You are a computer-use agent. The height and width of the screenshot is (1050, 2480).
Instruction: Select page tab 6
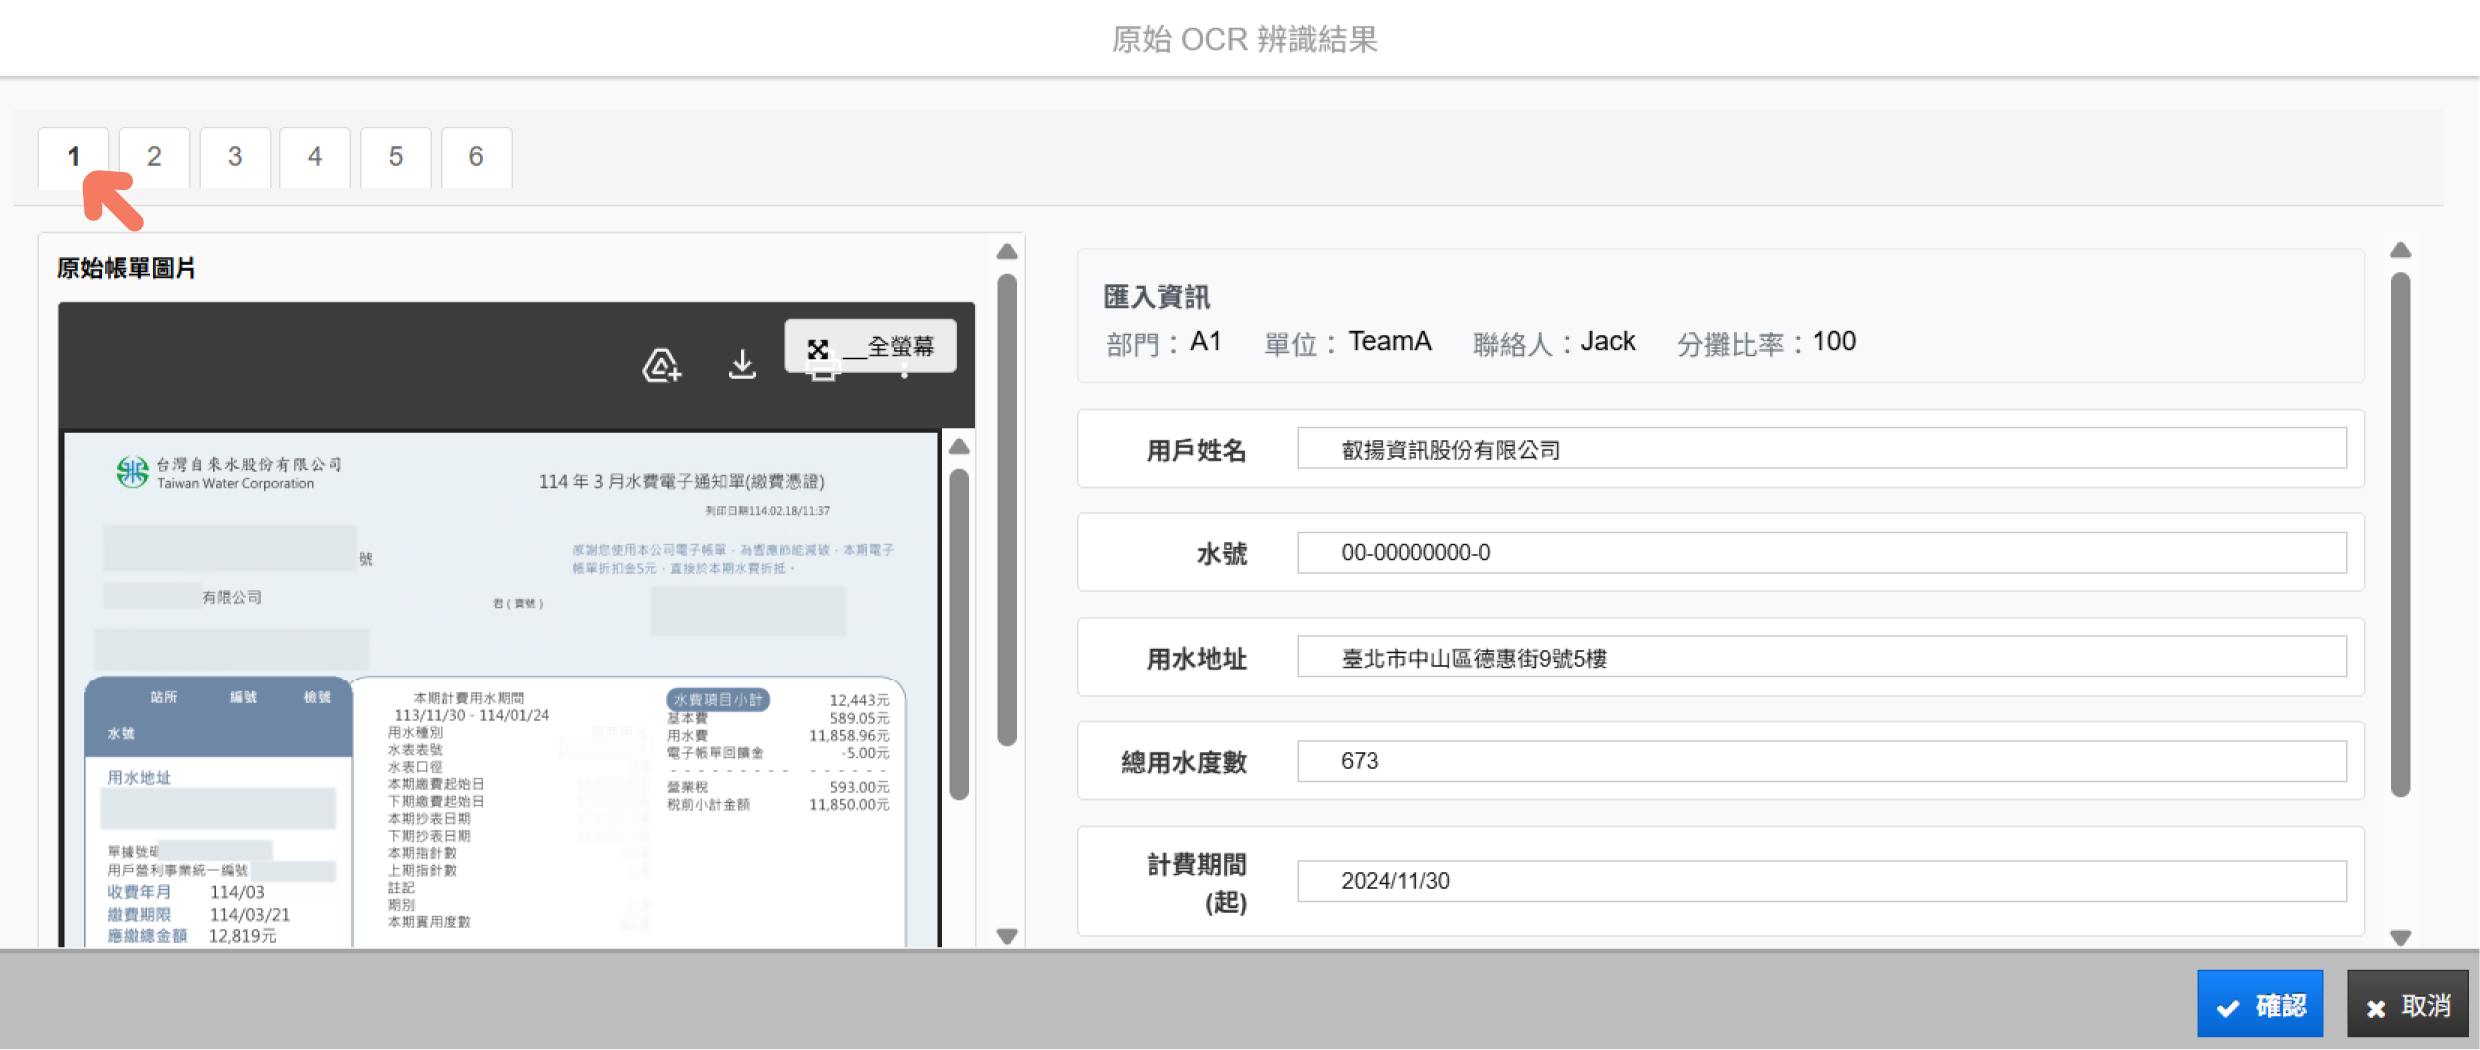pos(476,157)
